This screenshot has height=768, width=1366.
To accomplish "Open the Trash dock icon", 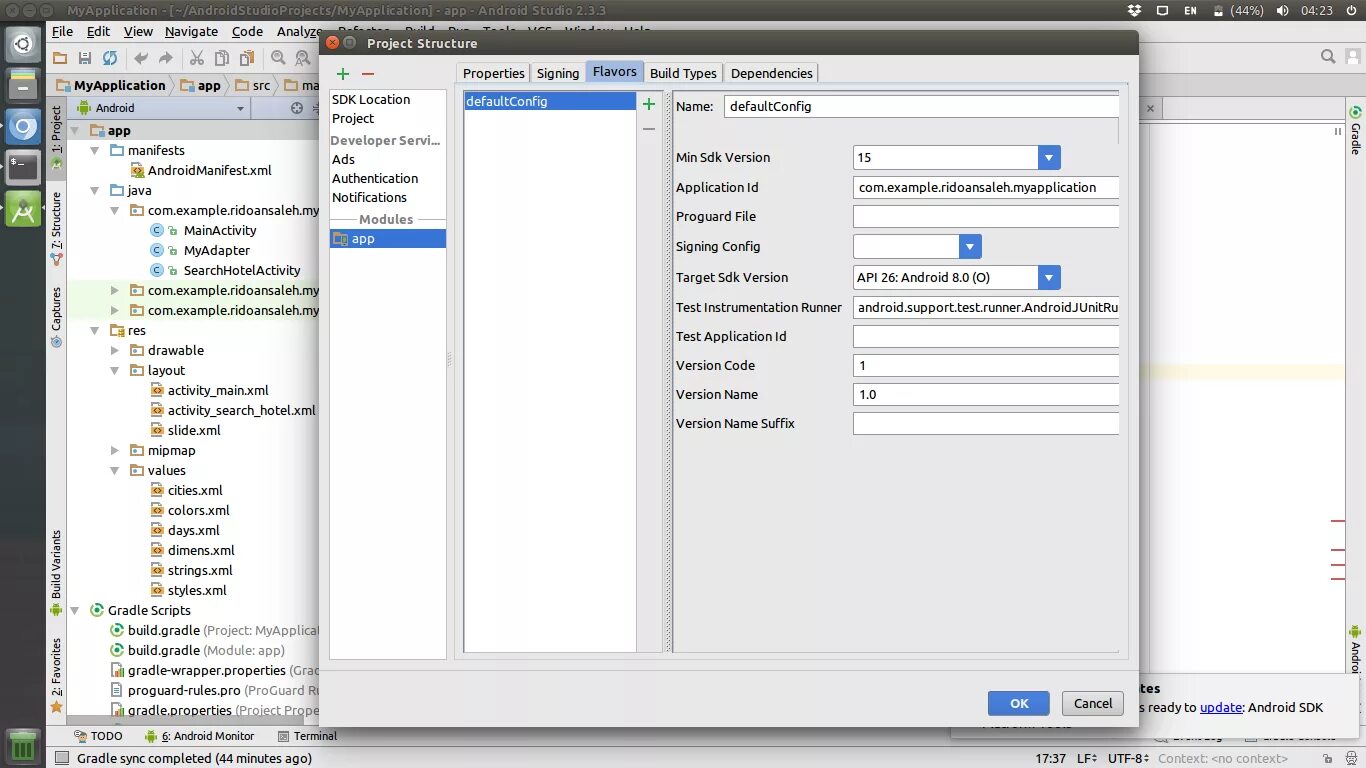I will 23,746.
